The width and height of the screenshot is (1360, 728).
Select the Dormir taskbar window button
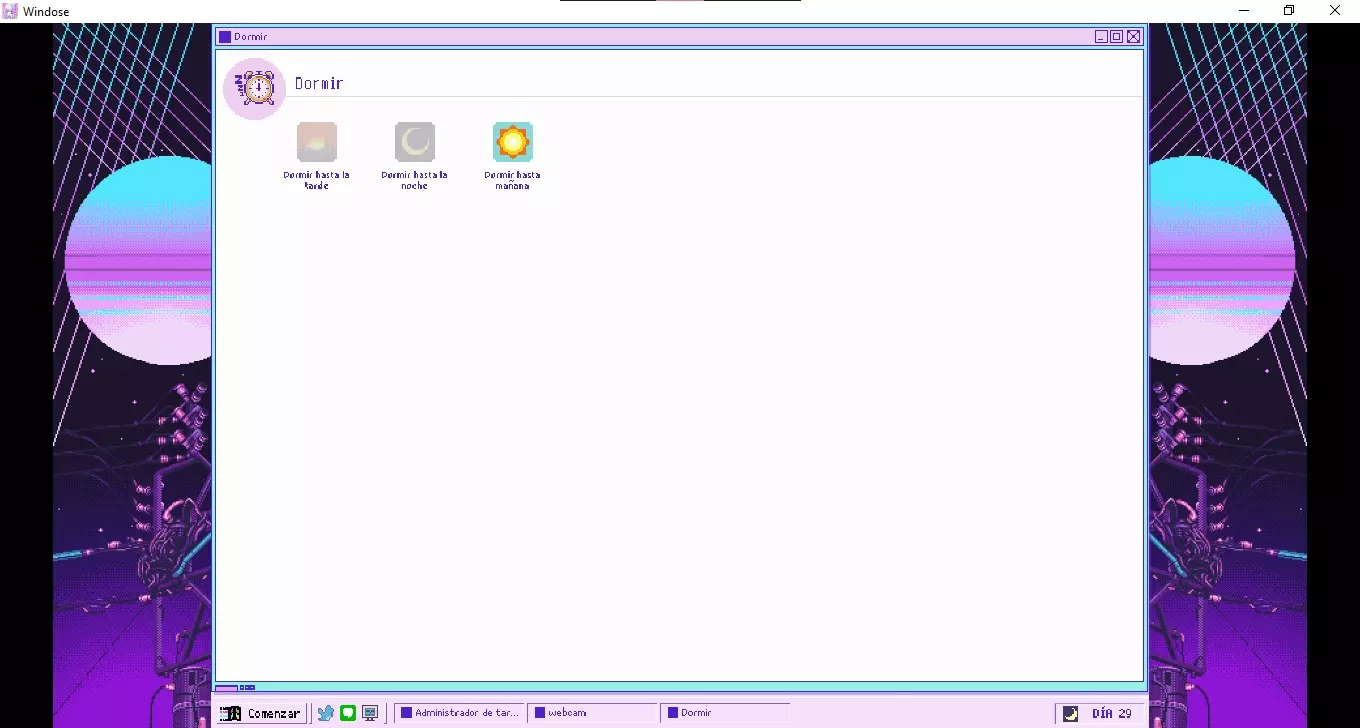click(x=726, y=713)
